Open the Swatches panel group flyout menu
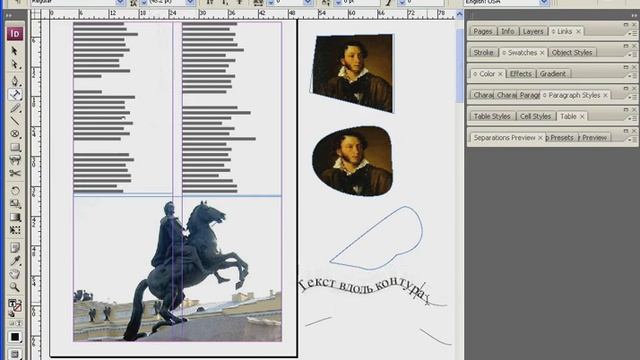Screen dimensions: 640x360 point(634,55)
